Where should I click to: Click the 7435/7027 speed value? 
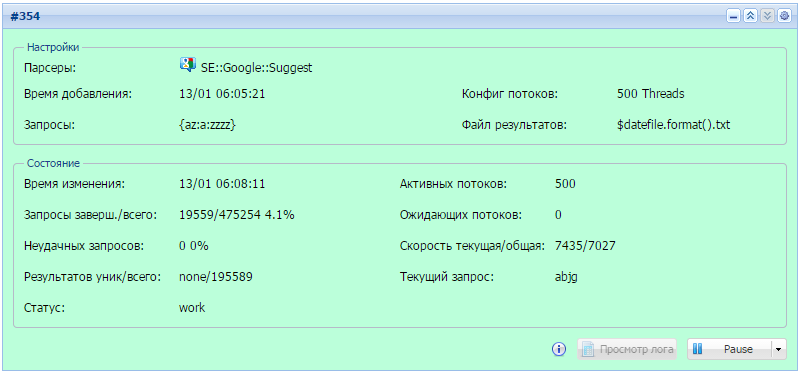point(585,246)
